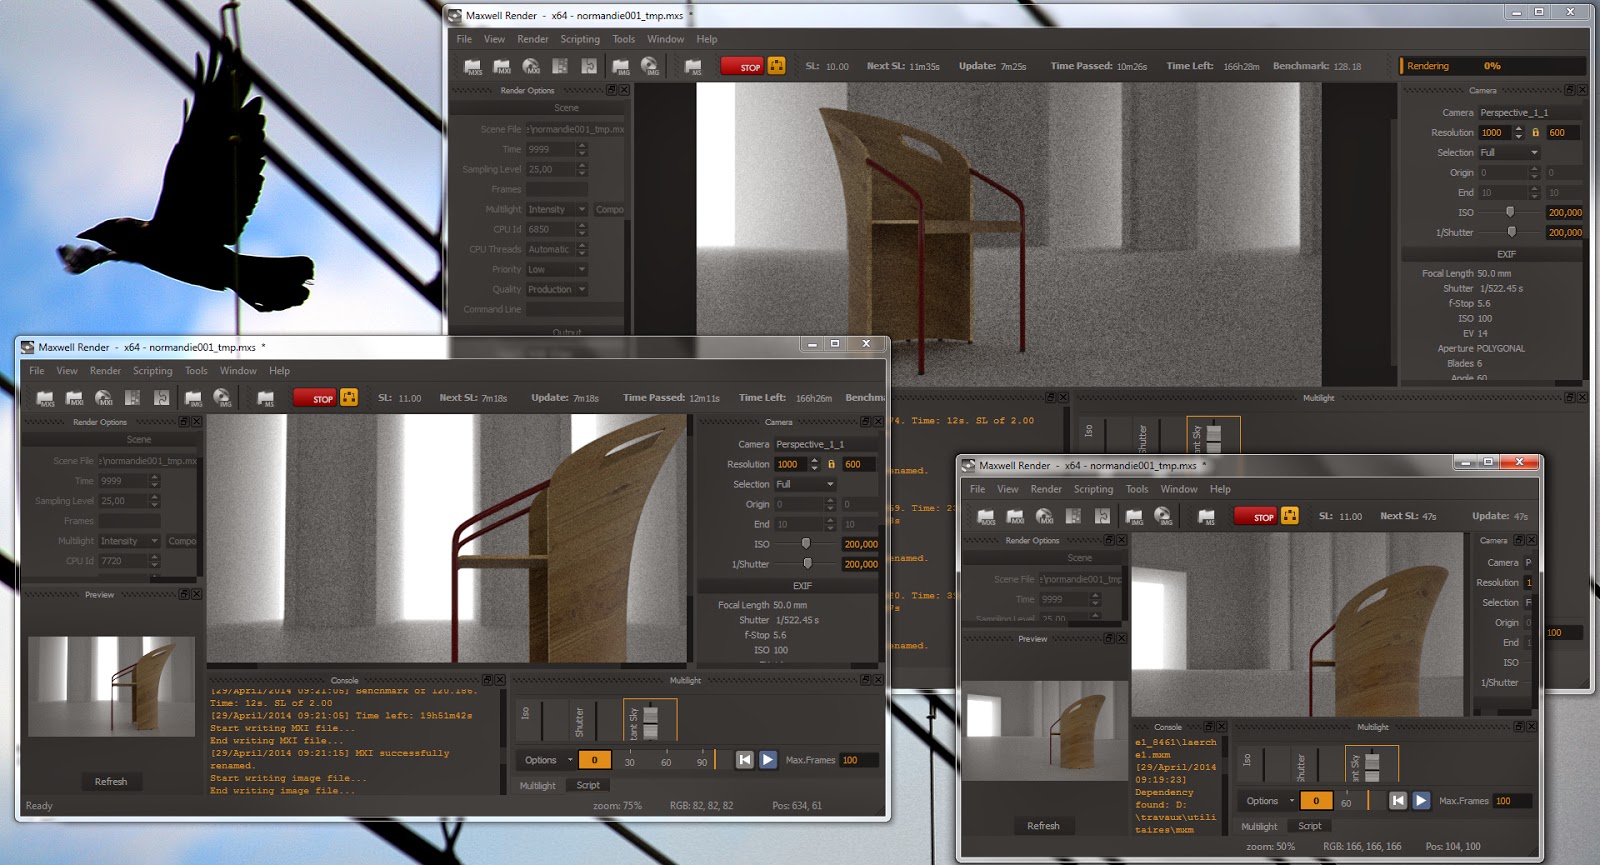Open MXS icon in right Maxwell window

(986, 517)
